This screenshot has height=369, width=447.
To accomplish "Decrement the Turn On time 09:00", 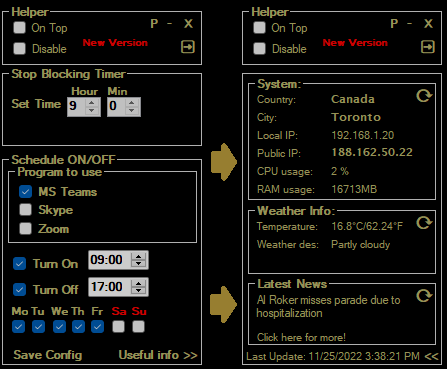I will tap(139, 264).
